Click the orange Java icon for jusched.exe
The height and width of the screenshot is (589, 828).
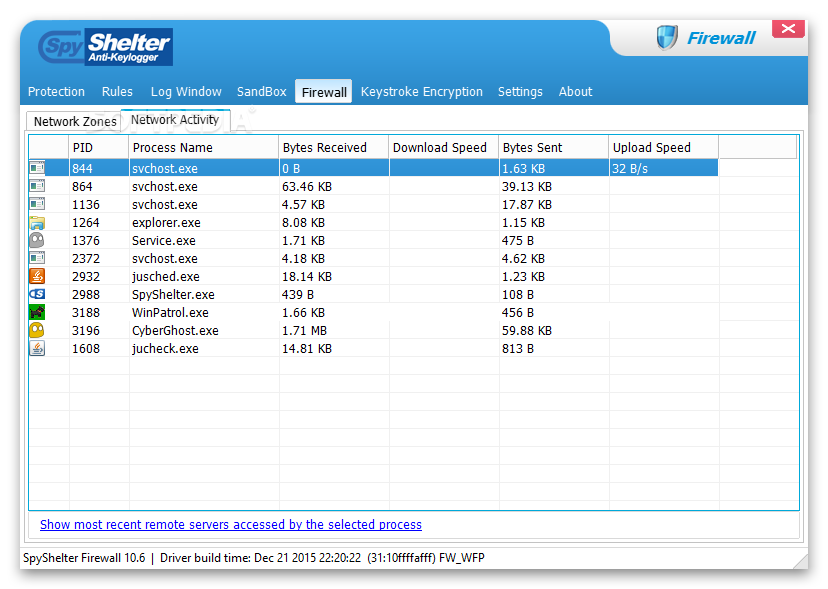click(37, 276)
